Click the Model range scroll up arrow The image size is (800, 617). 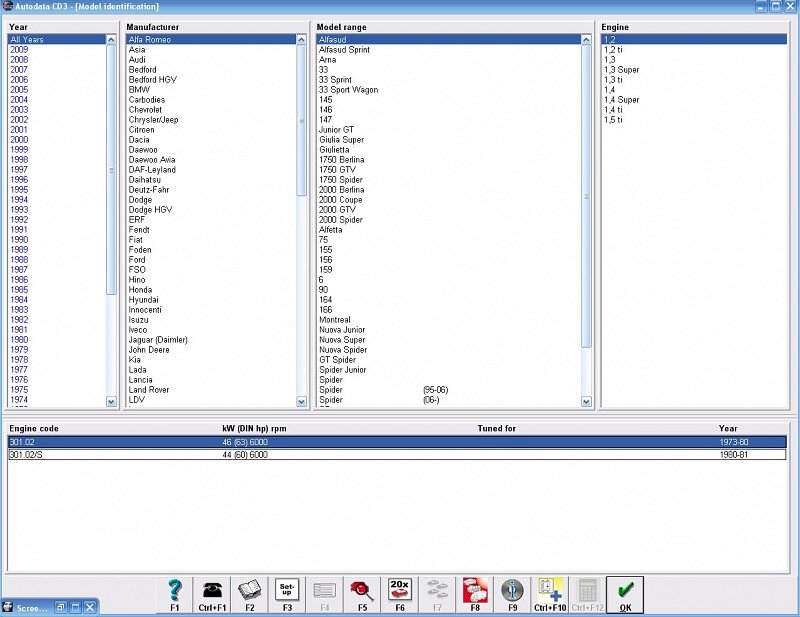coord(586,40)
